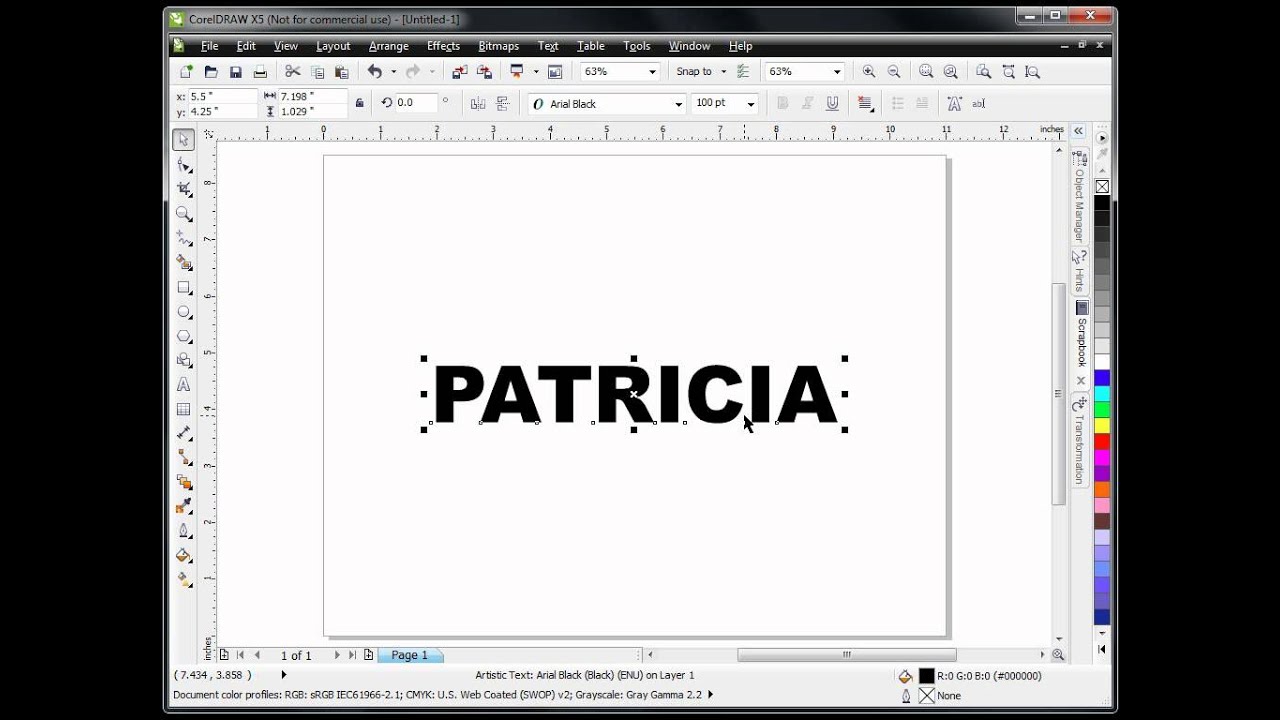Open the Arrange menu
This screenshot has width=1280, height=720.
(x=388, y=46)
